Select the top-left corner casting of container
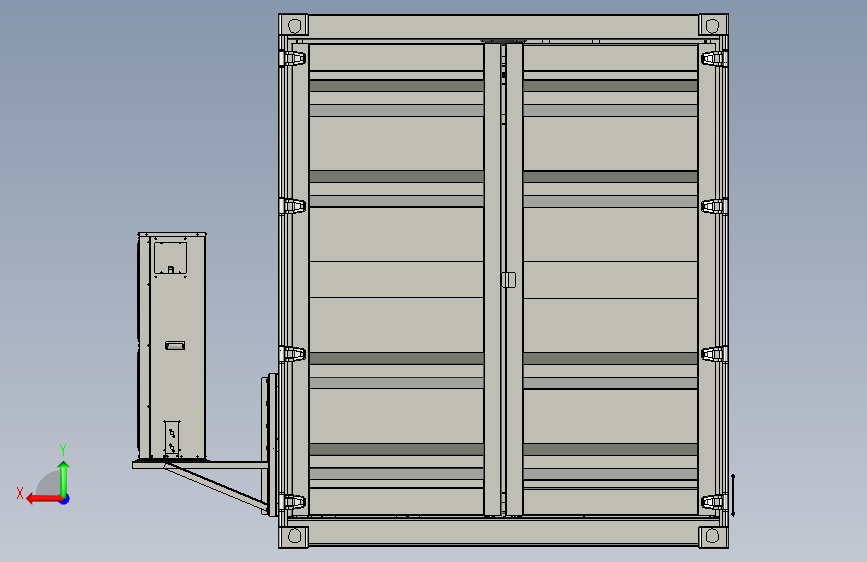This screenshot has width=867, height=562. coord(294,25)
